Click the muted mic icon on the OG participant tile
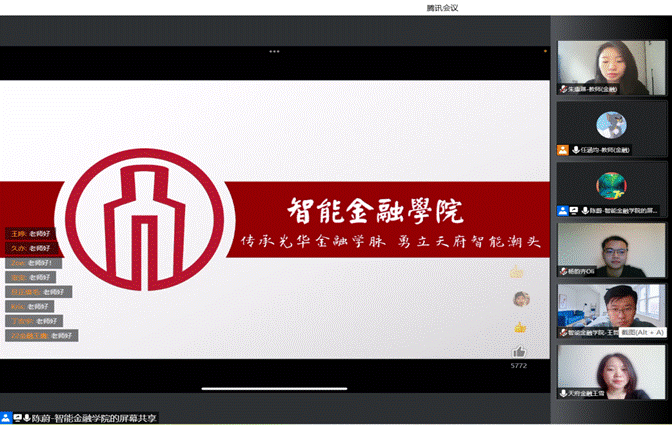The height and width of the screenshot is (425, 672). (x=564, y=271)
